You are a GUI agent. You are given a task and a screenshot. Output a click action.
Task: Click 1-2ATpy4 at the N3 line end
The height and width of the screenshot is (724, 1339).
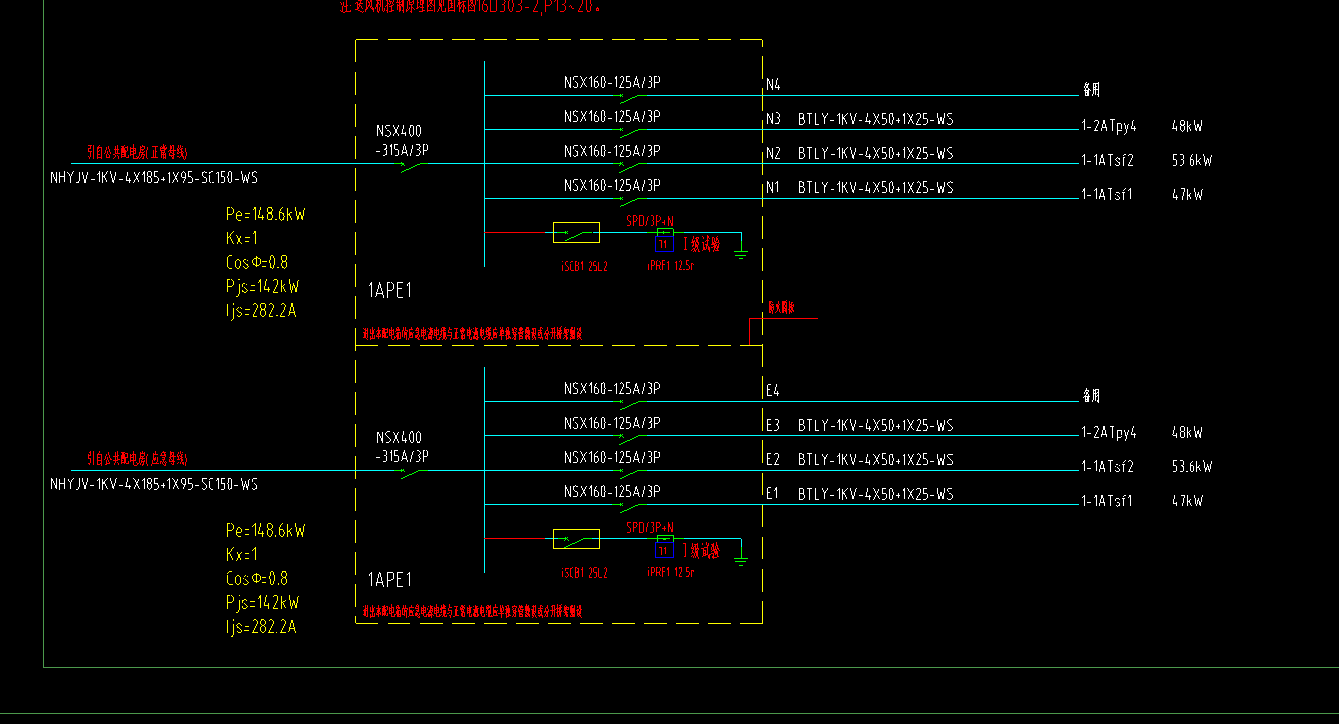pyautogui.click(x=1109, y=127)
